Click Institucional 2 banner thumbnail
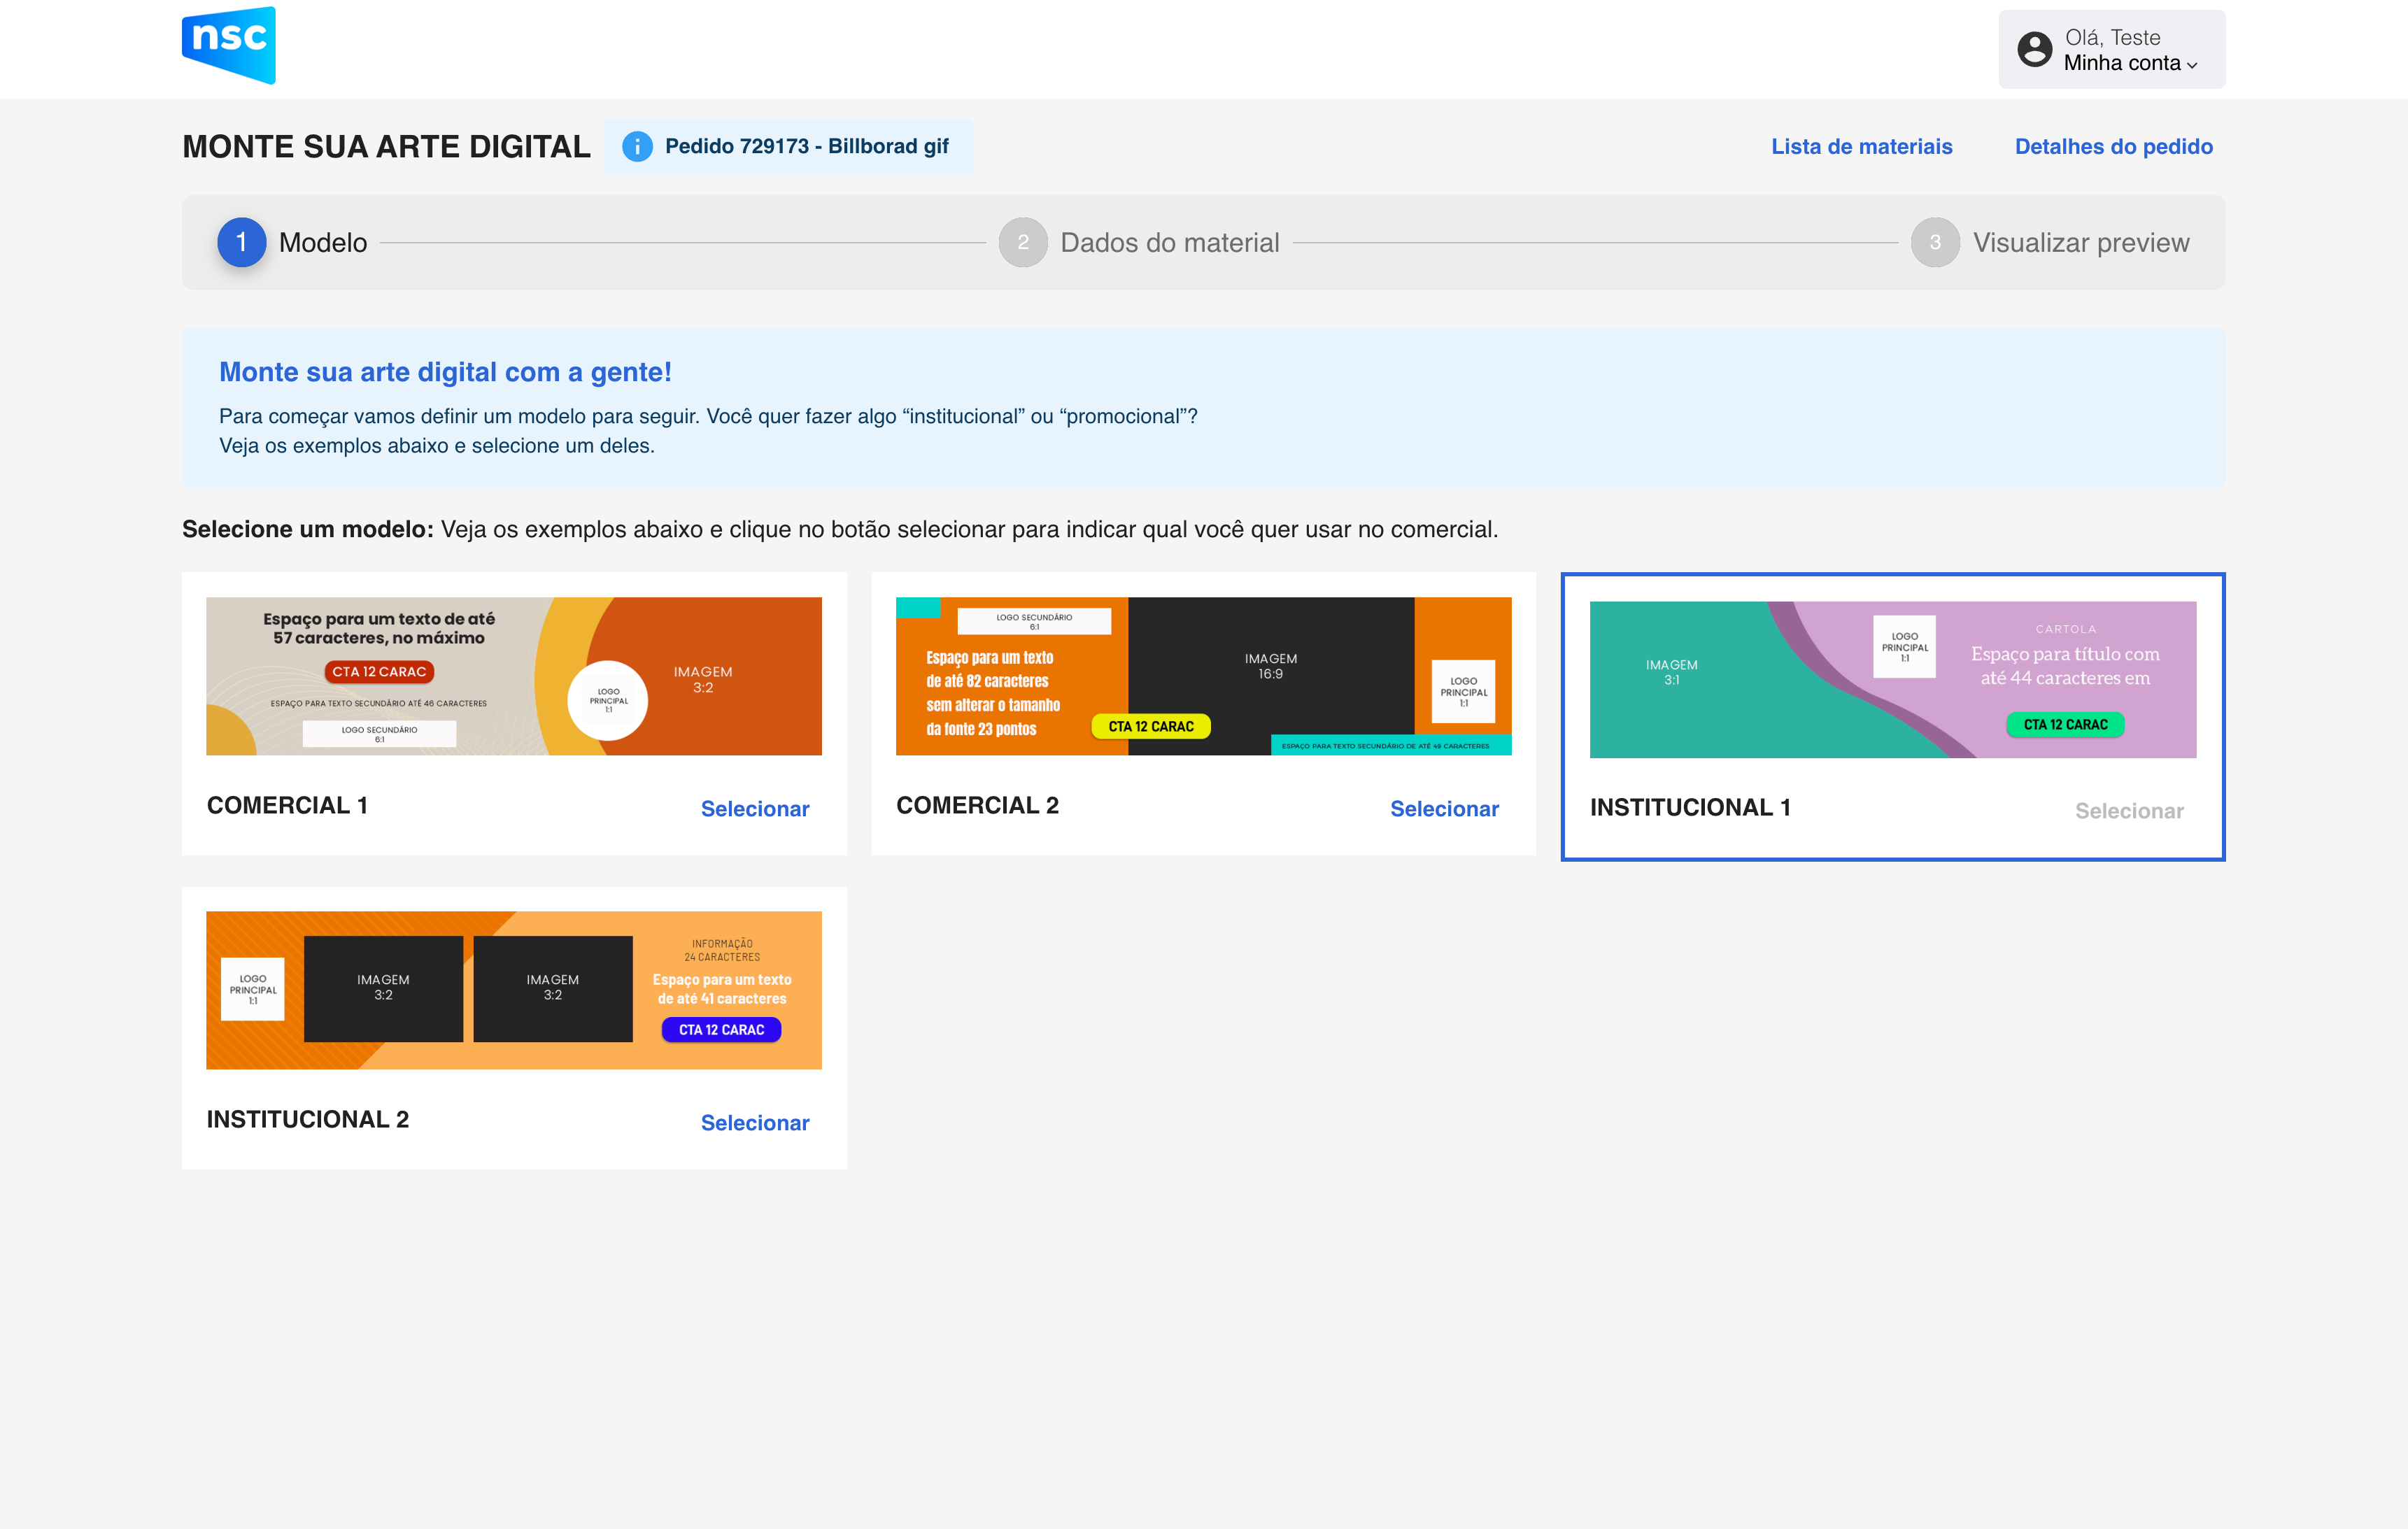 click(x=513, y=990)
